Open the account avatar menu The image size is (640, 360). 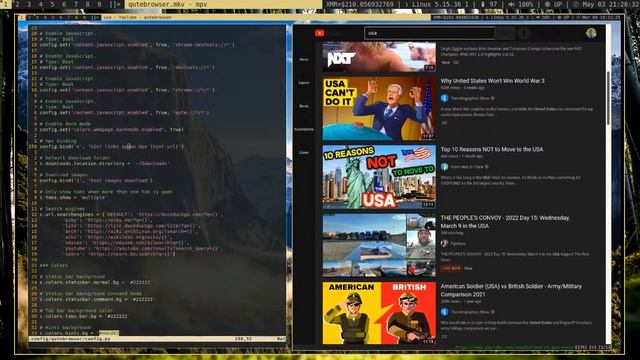coord(591,33)
